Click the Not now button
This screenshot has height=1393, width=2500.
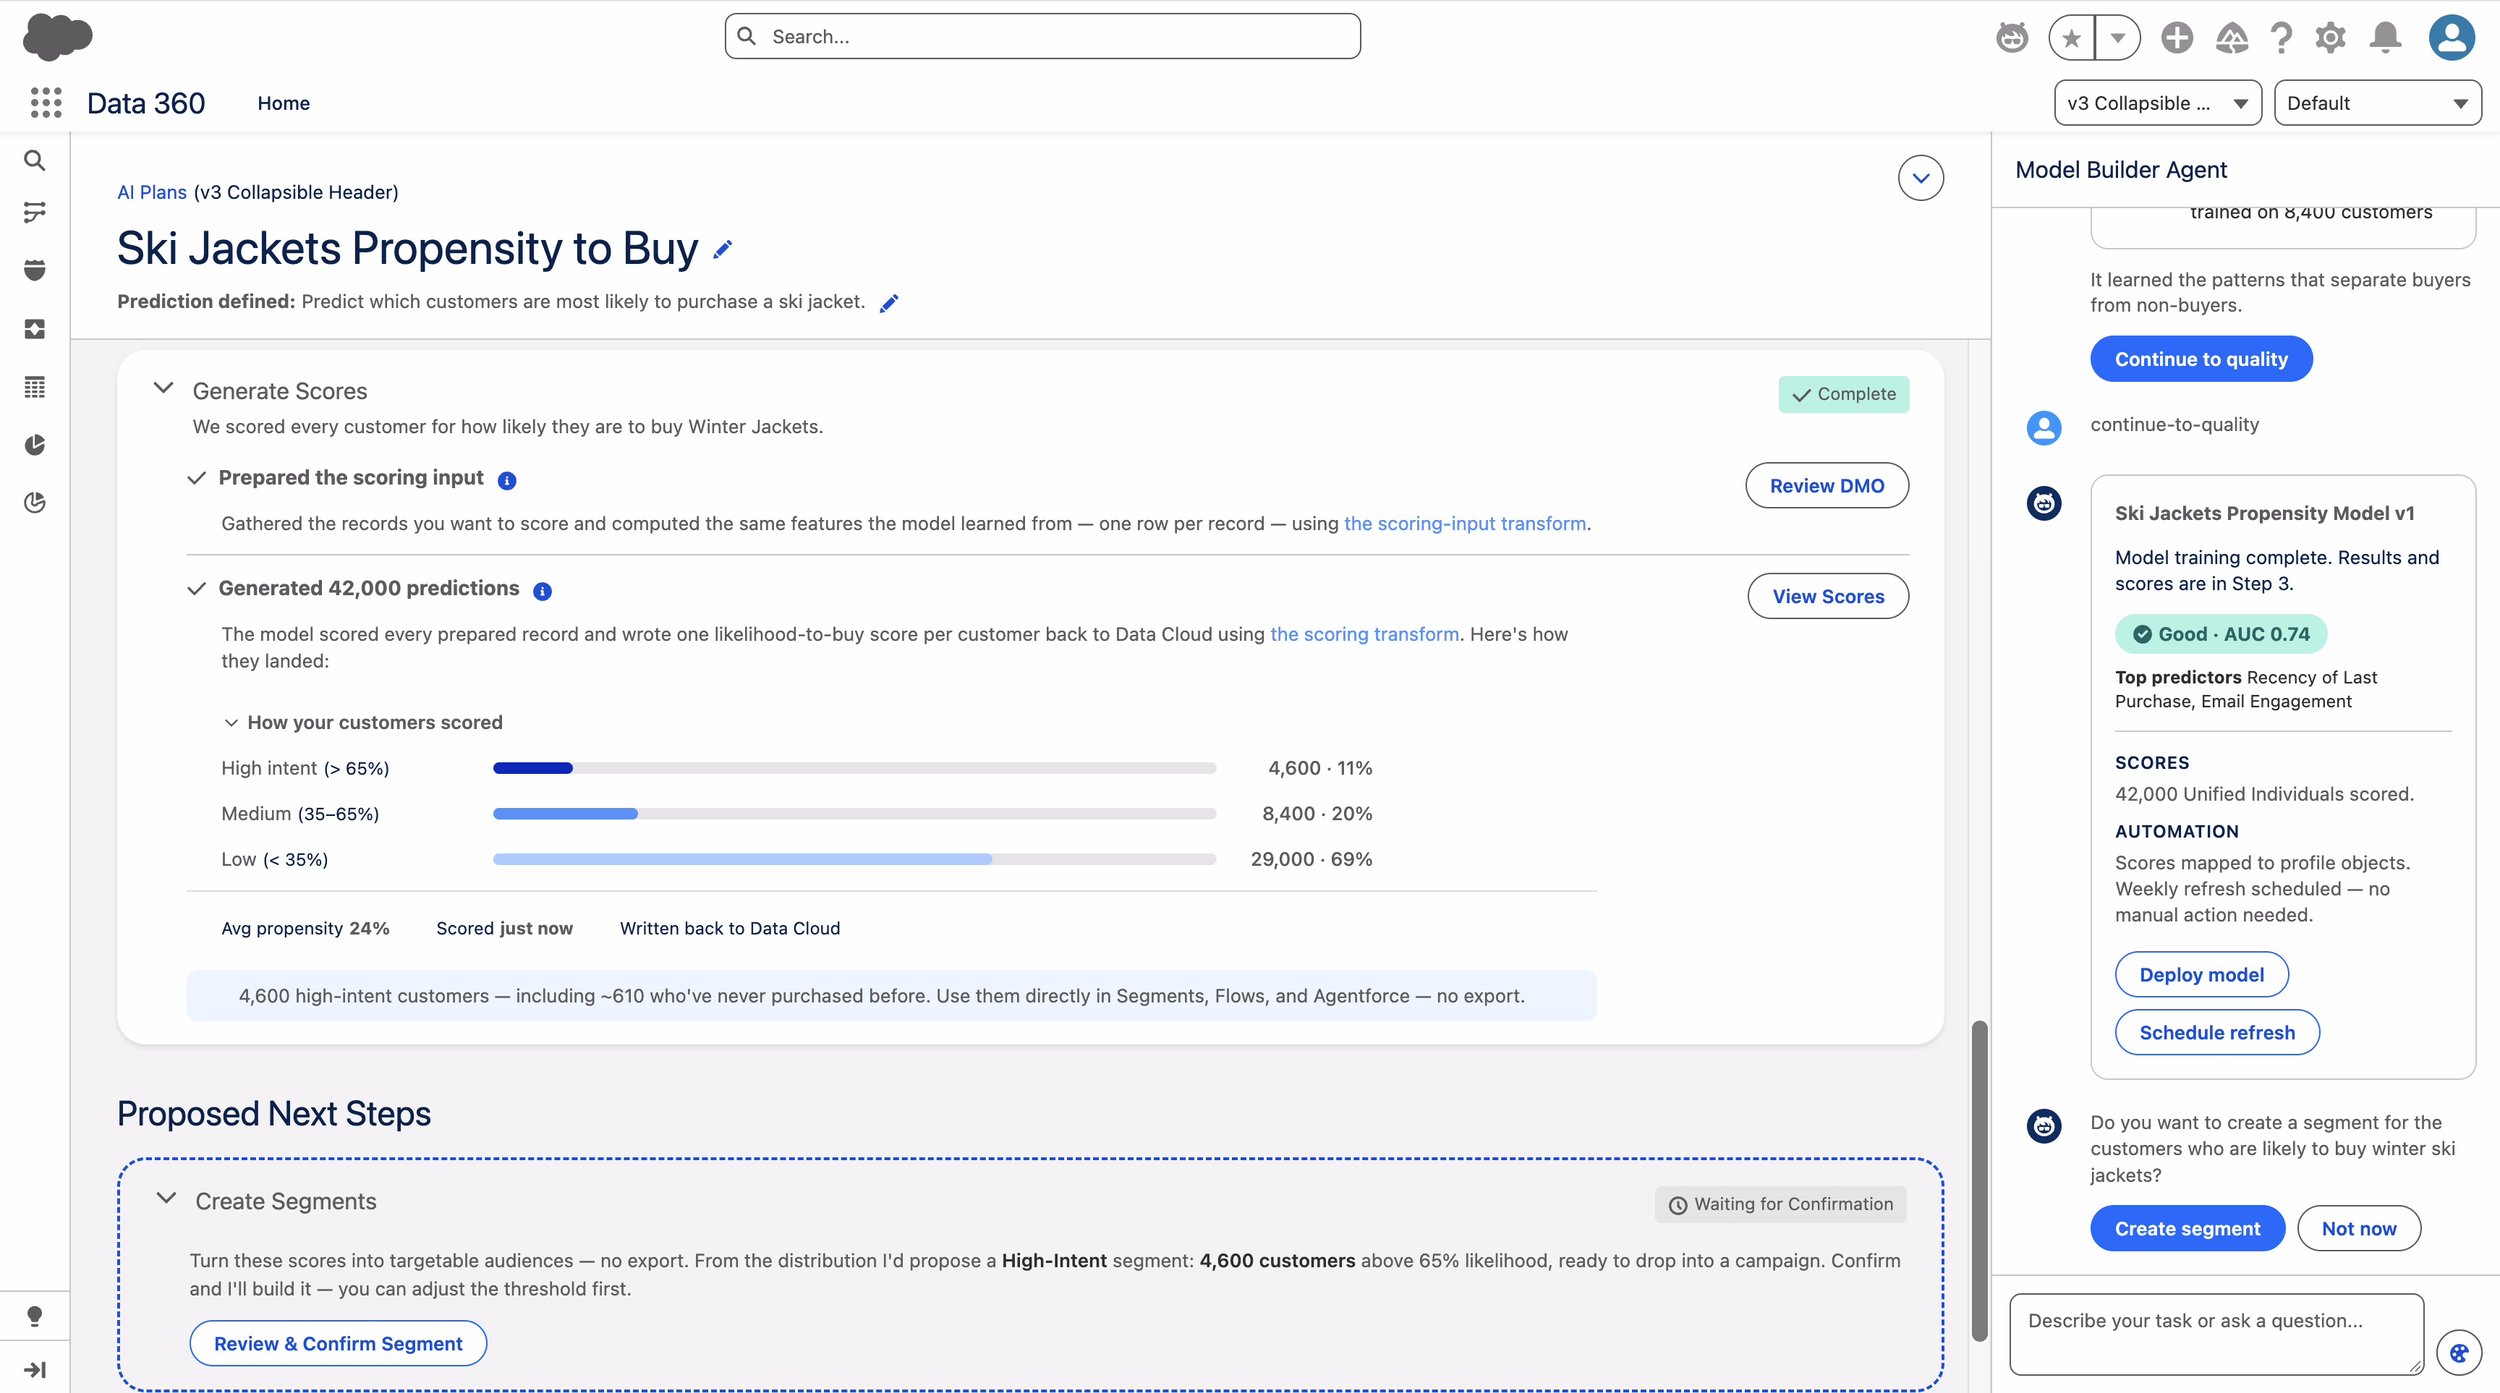click(x=2359, y=1229)
